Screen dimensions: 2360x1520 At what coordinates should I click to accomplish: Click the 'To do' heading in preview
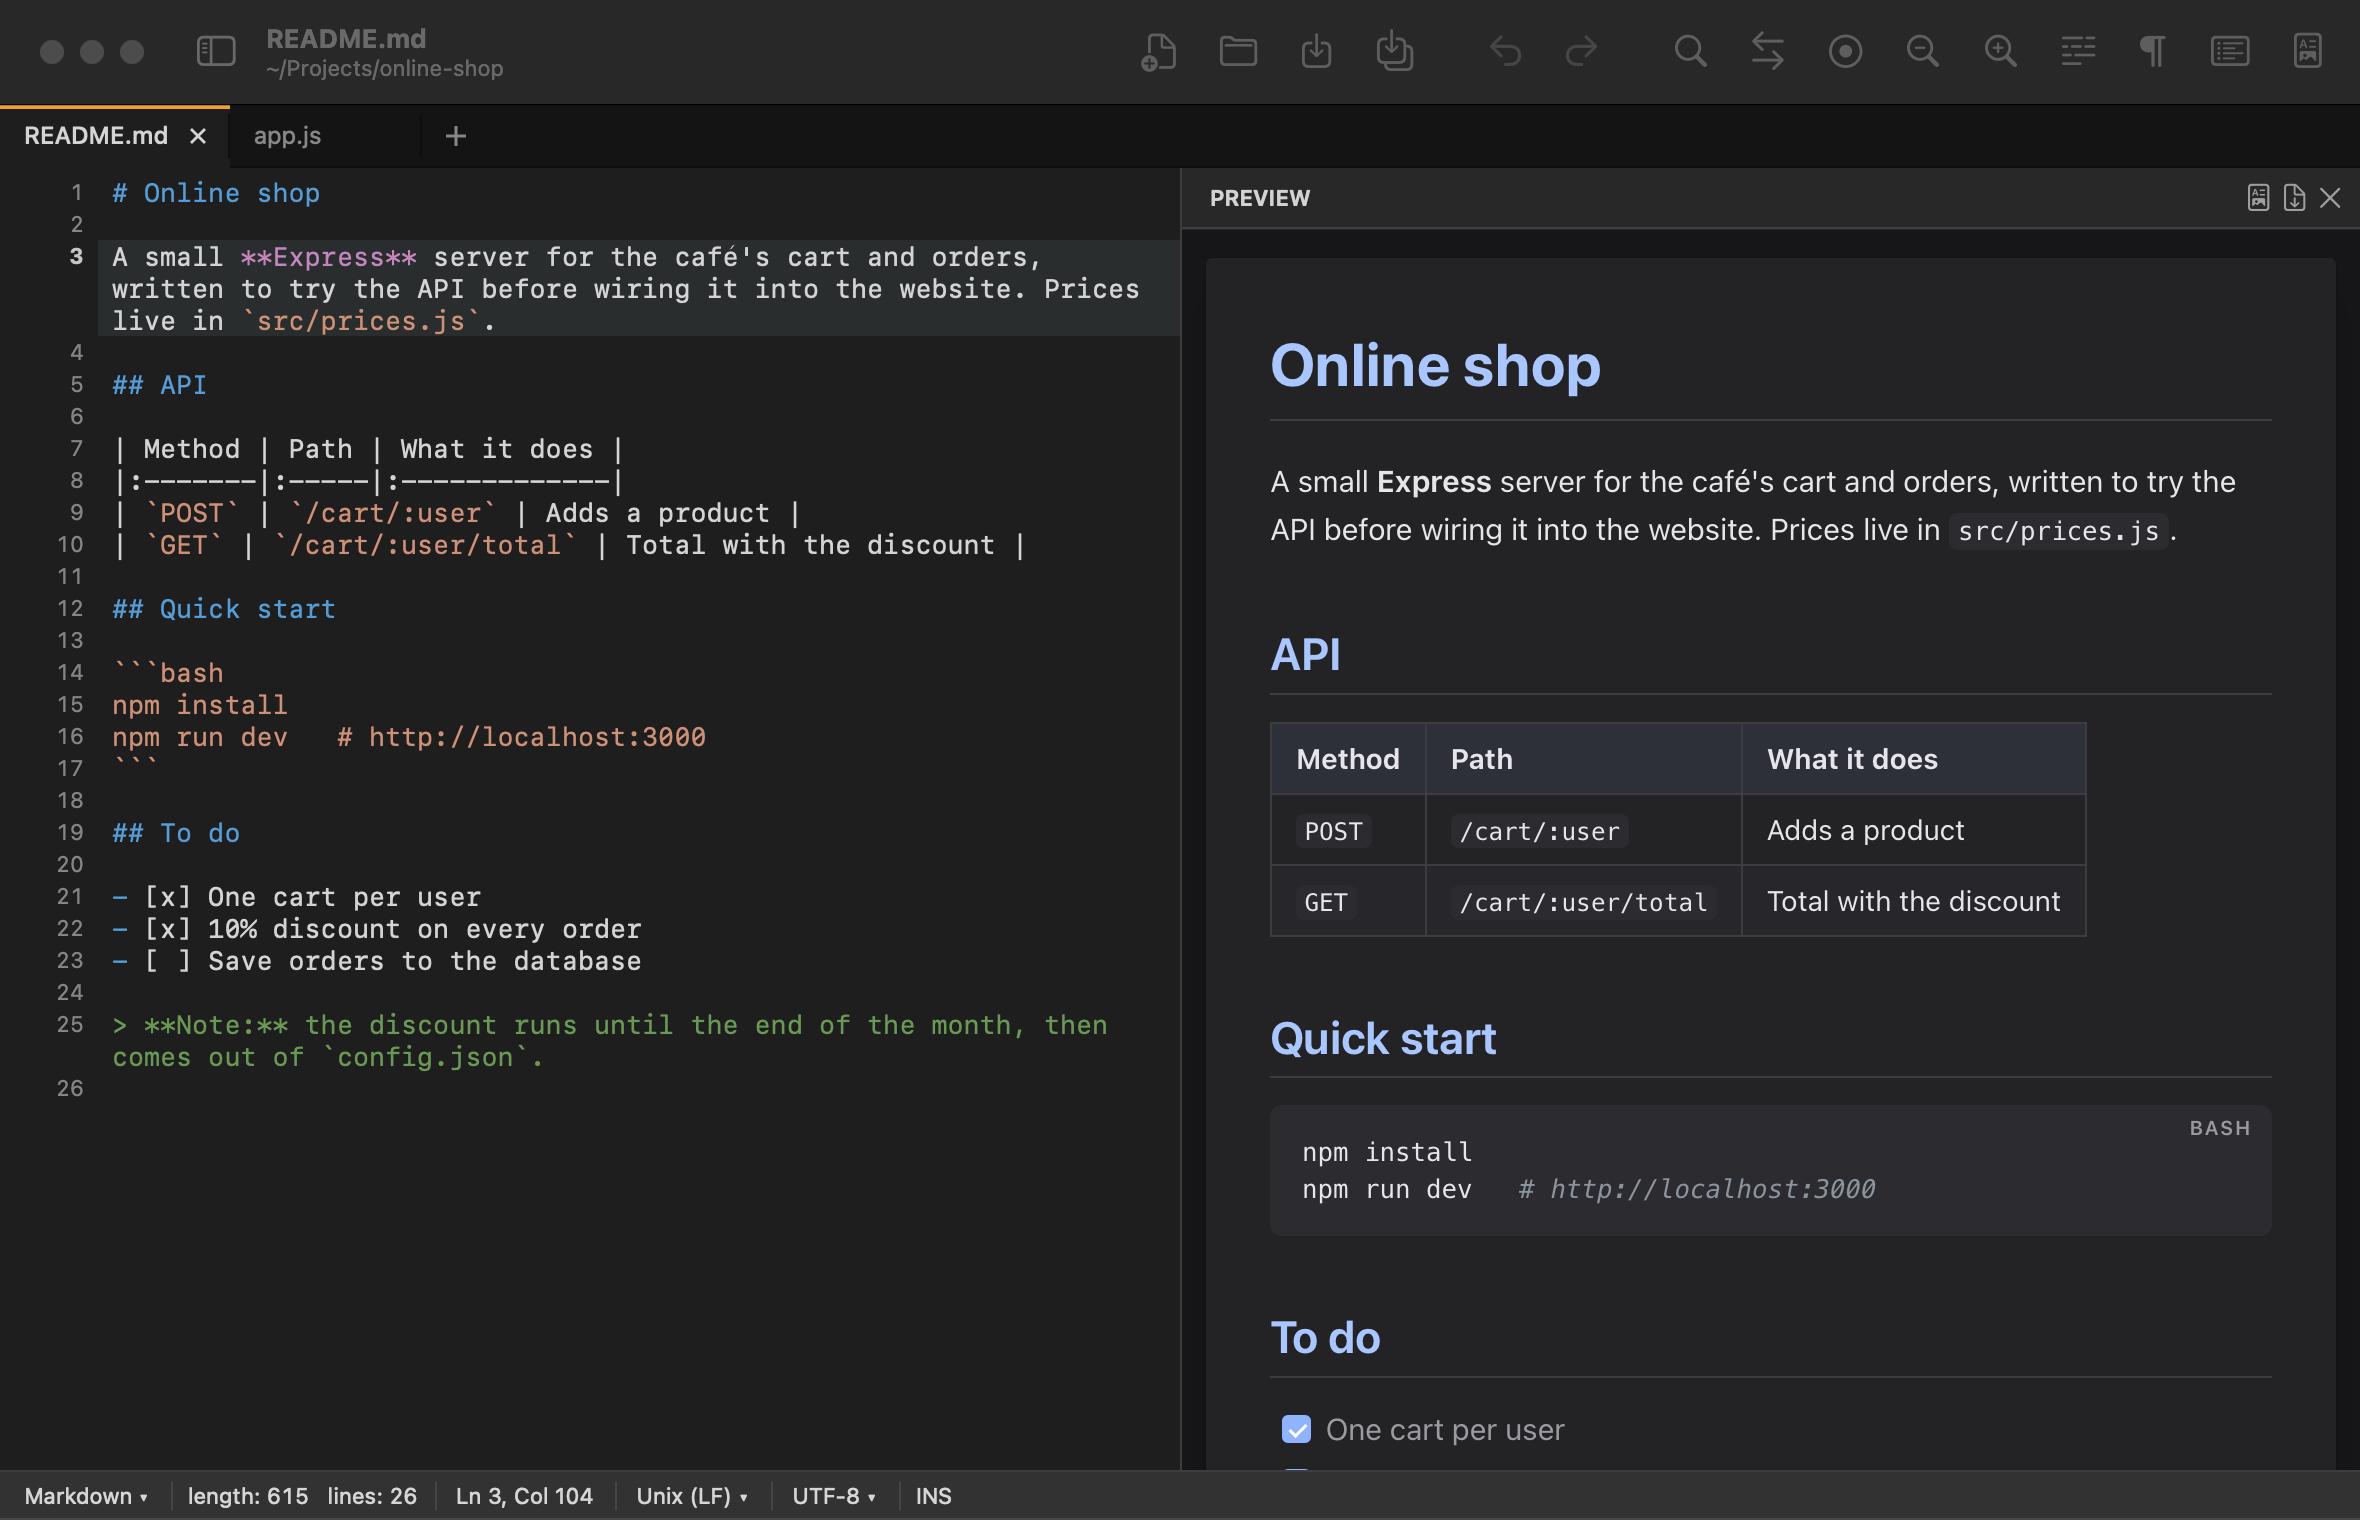click(x=1325, y=1338)
